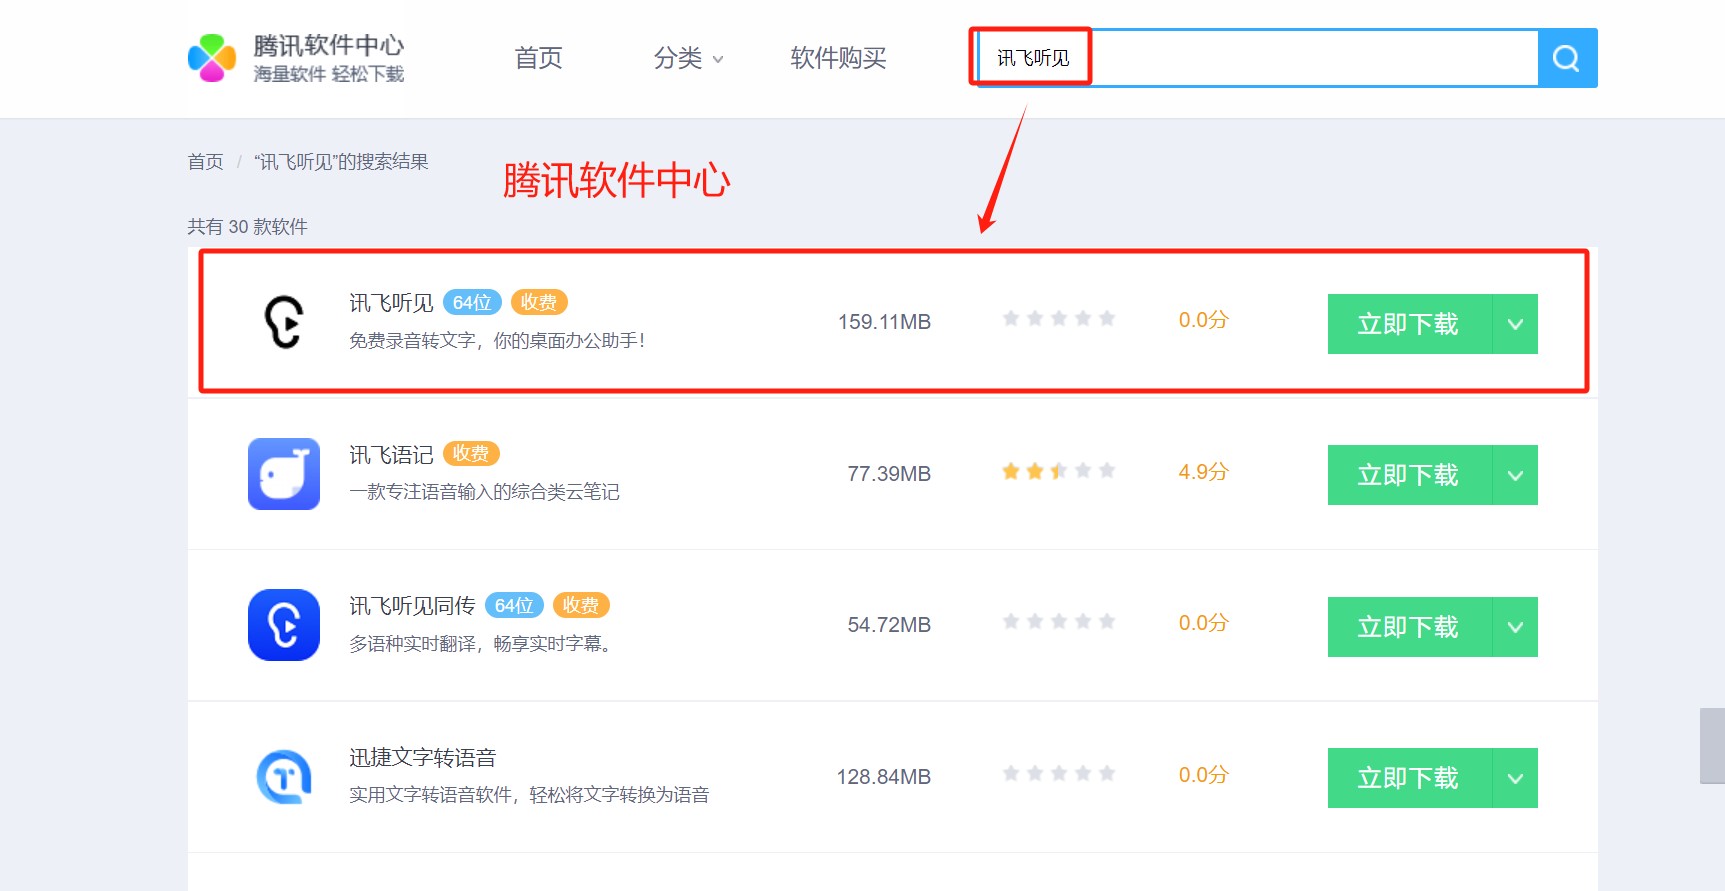This screenshot has width=1725, height=891.
Task: Click the 0.0分 score for 讯飞听见同传
Action: 1203,623
